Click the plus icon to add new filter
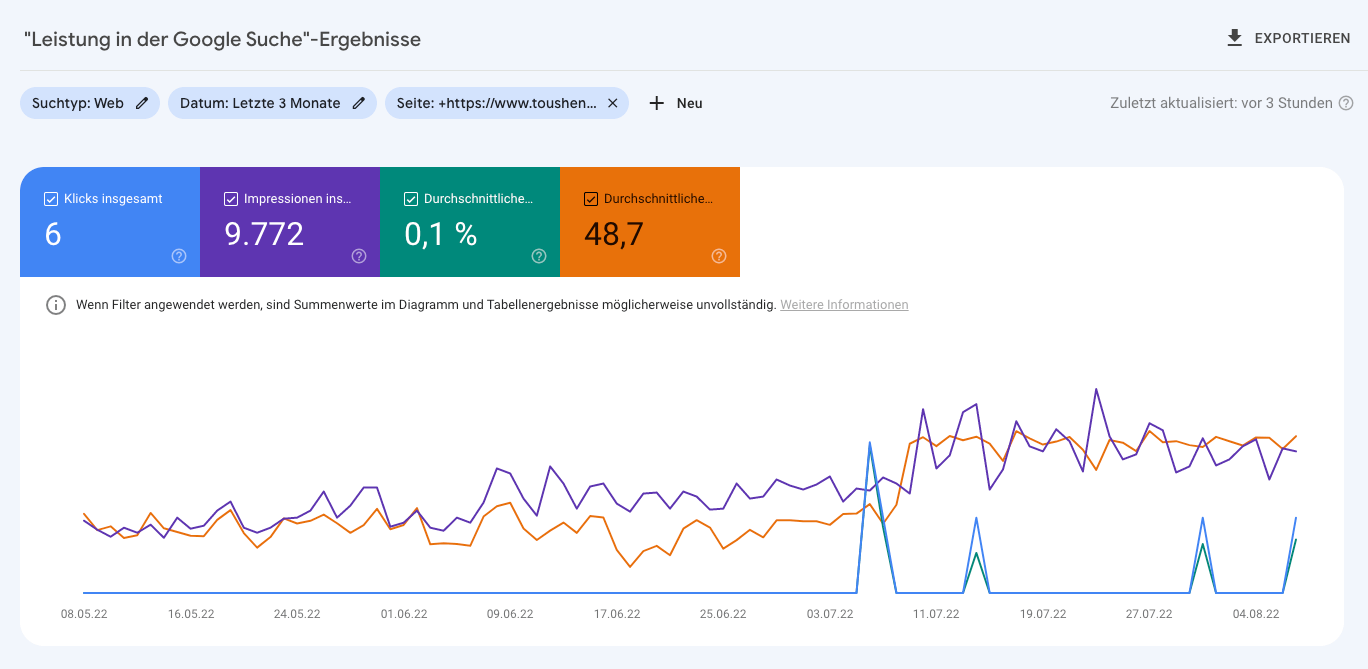This screenshot has width=1368, height=669. [657, 103]
